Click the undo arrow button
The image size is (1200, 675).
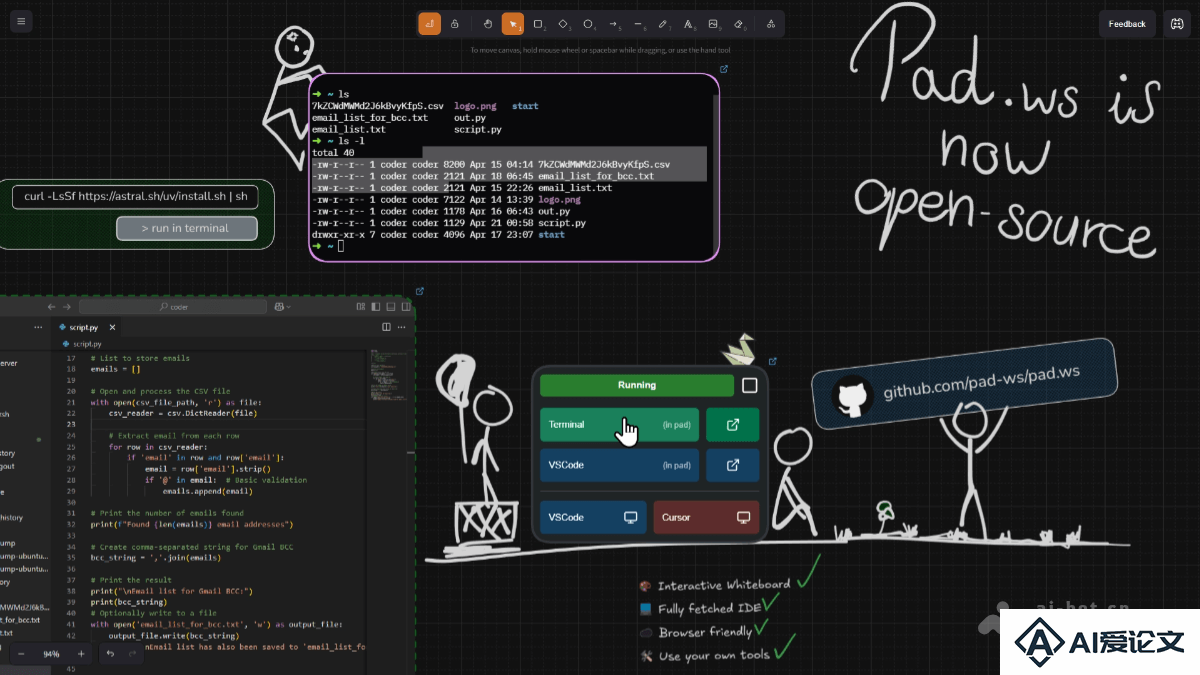click(111, 653)
